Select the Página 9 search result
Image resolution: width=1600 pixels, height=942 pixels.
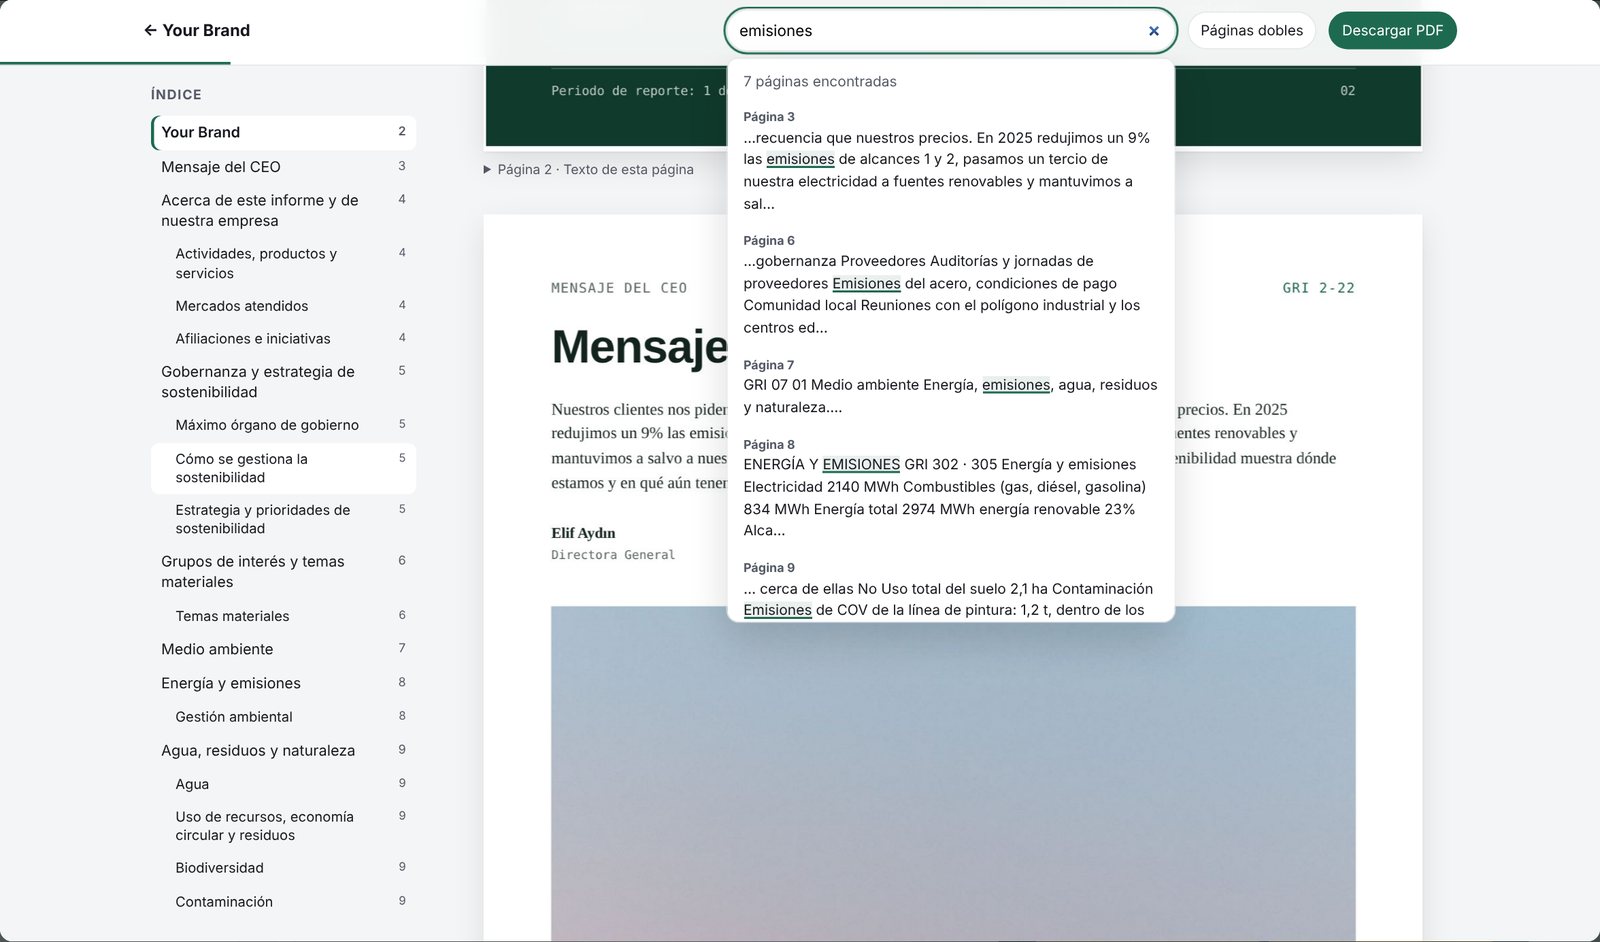(x=950, y=589)
